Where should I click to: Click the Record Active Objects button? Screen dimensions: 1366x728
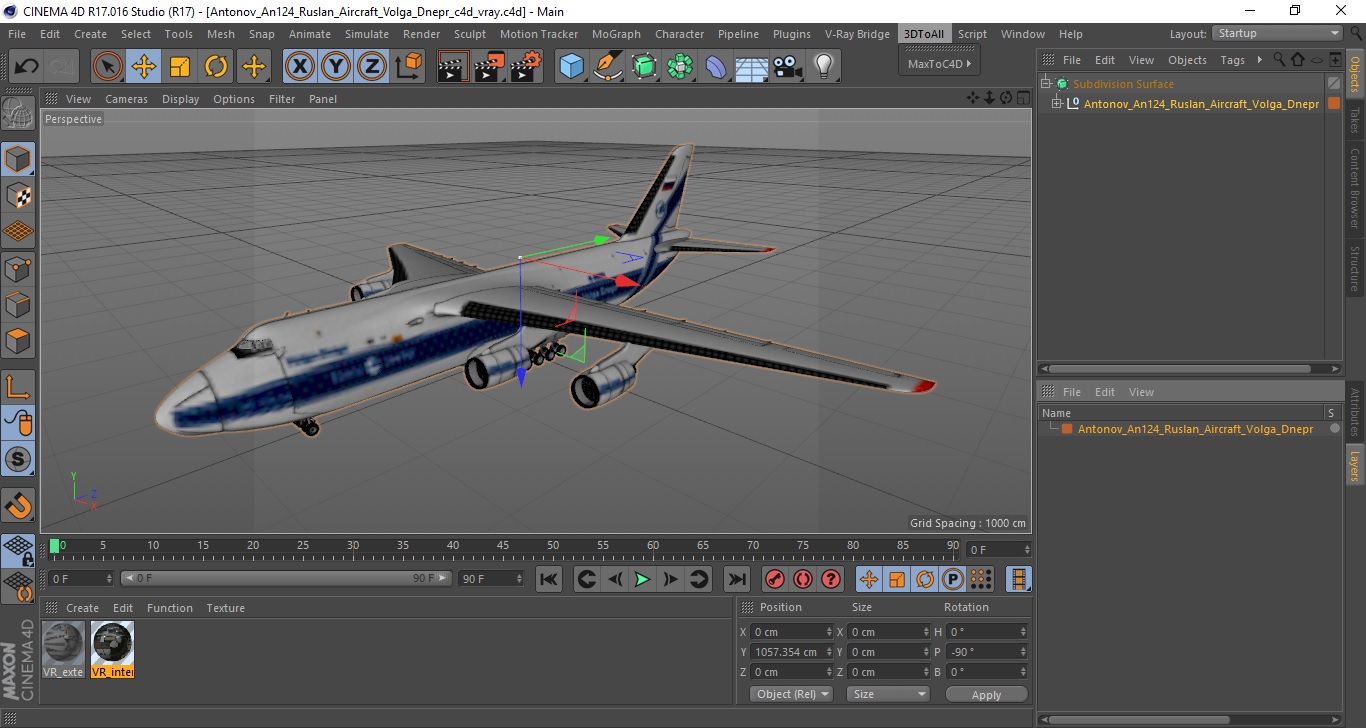click(775, 579)
